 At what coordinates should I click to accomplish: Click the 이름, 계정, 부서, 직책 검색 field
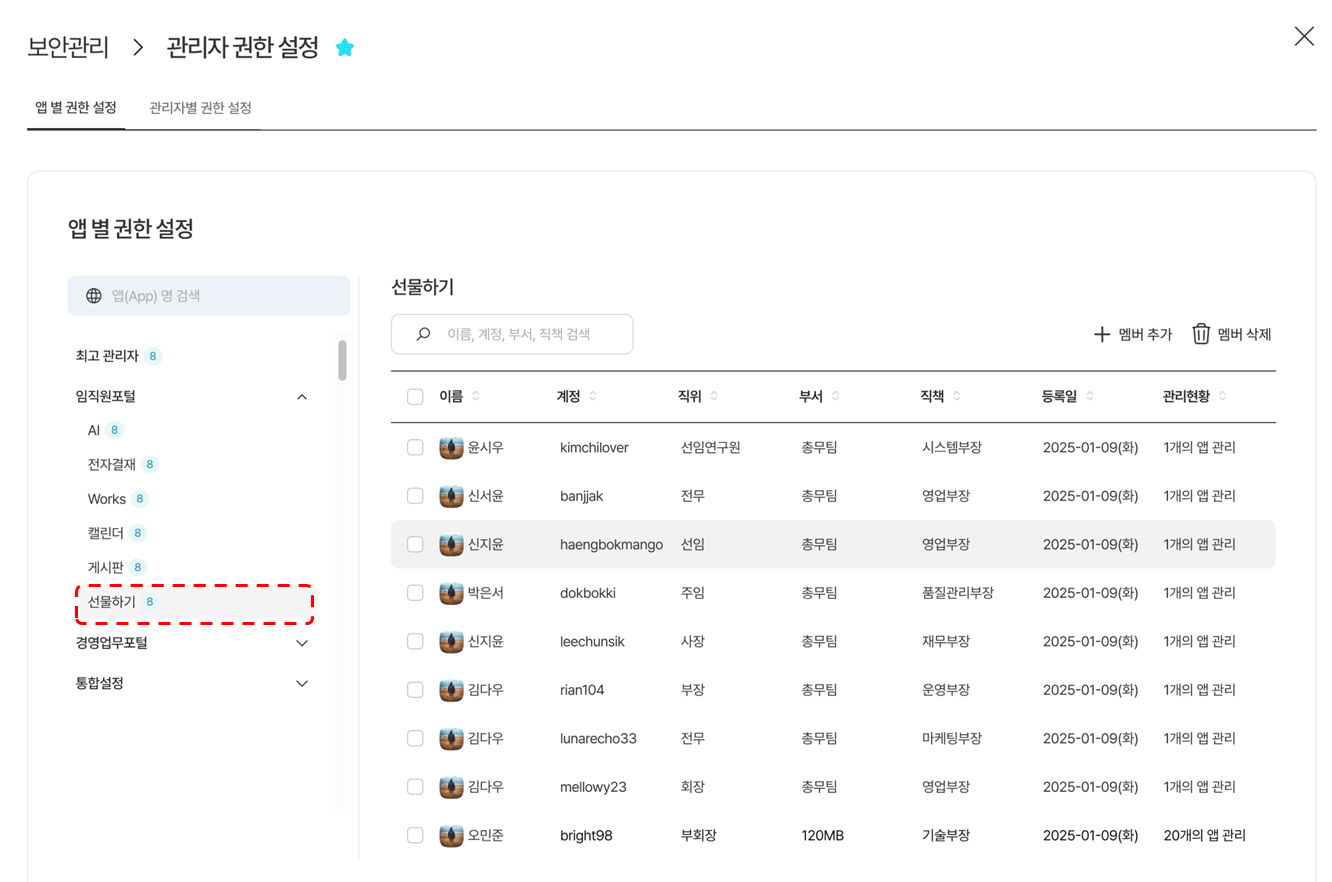pos(530,335)
